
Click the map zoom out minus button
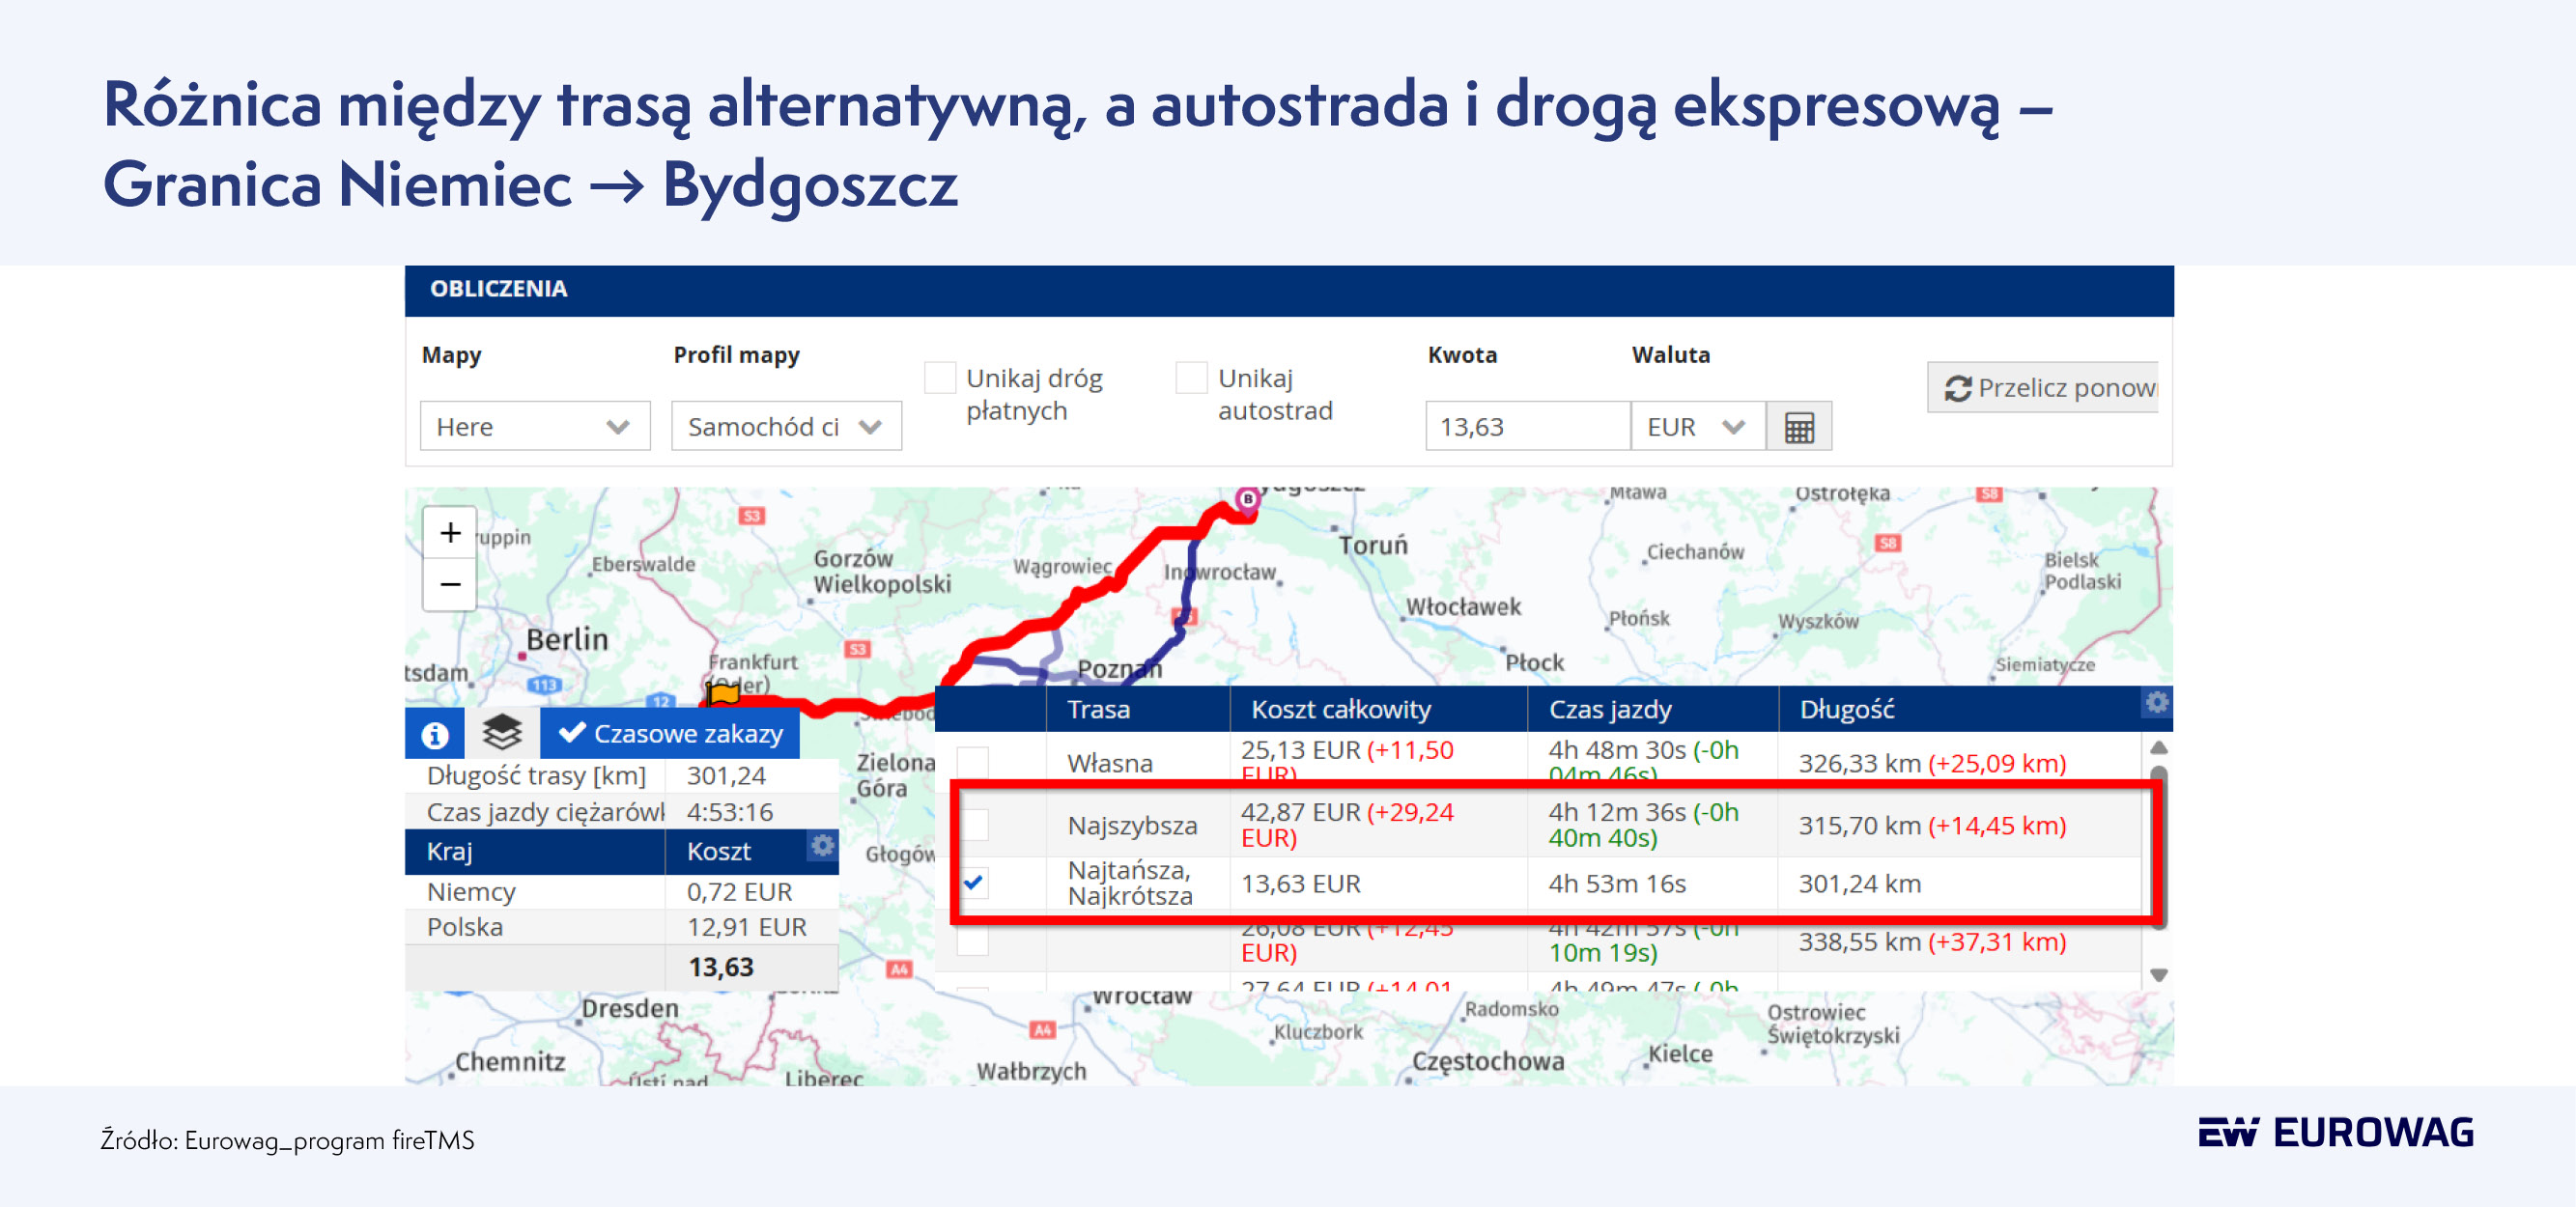point(450,584)
